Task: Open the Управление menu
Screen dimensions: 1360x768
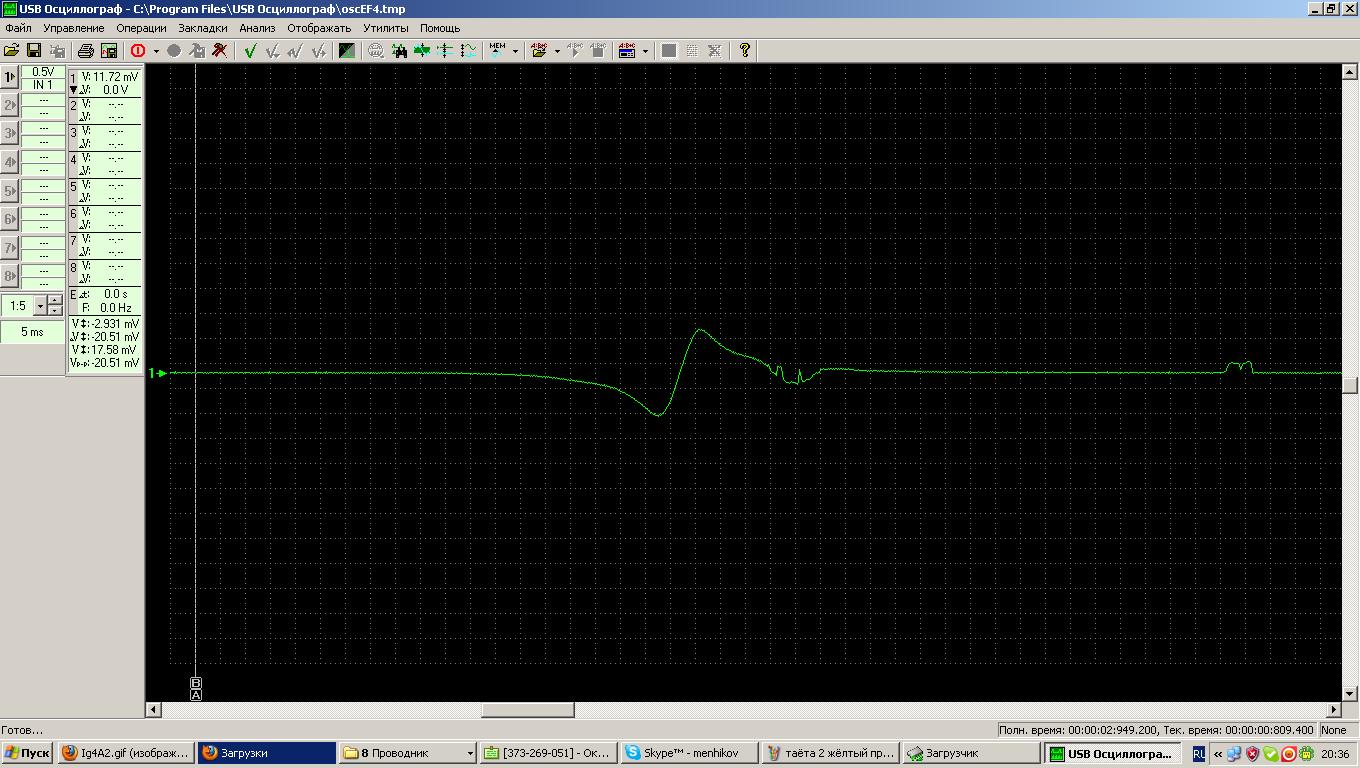Action: 73,28
